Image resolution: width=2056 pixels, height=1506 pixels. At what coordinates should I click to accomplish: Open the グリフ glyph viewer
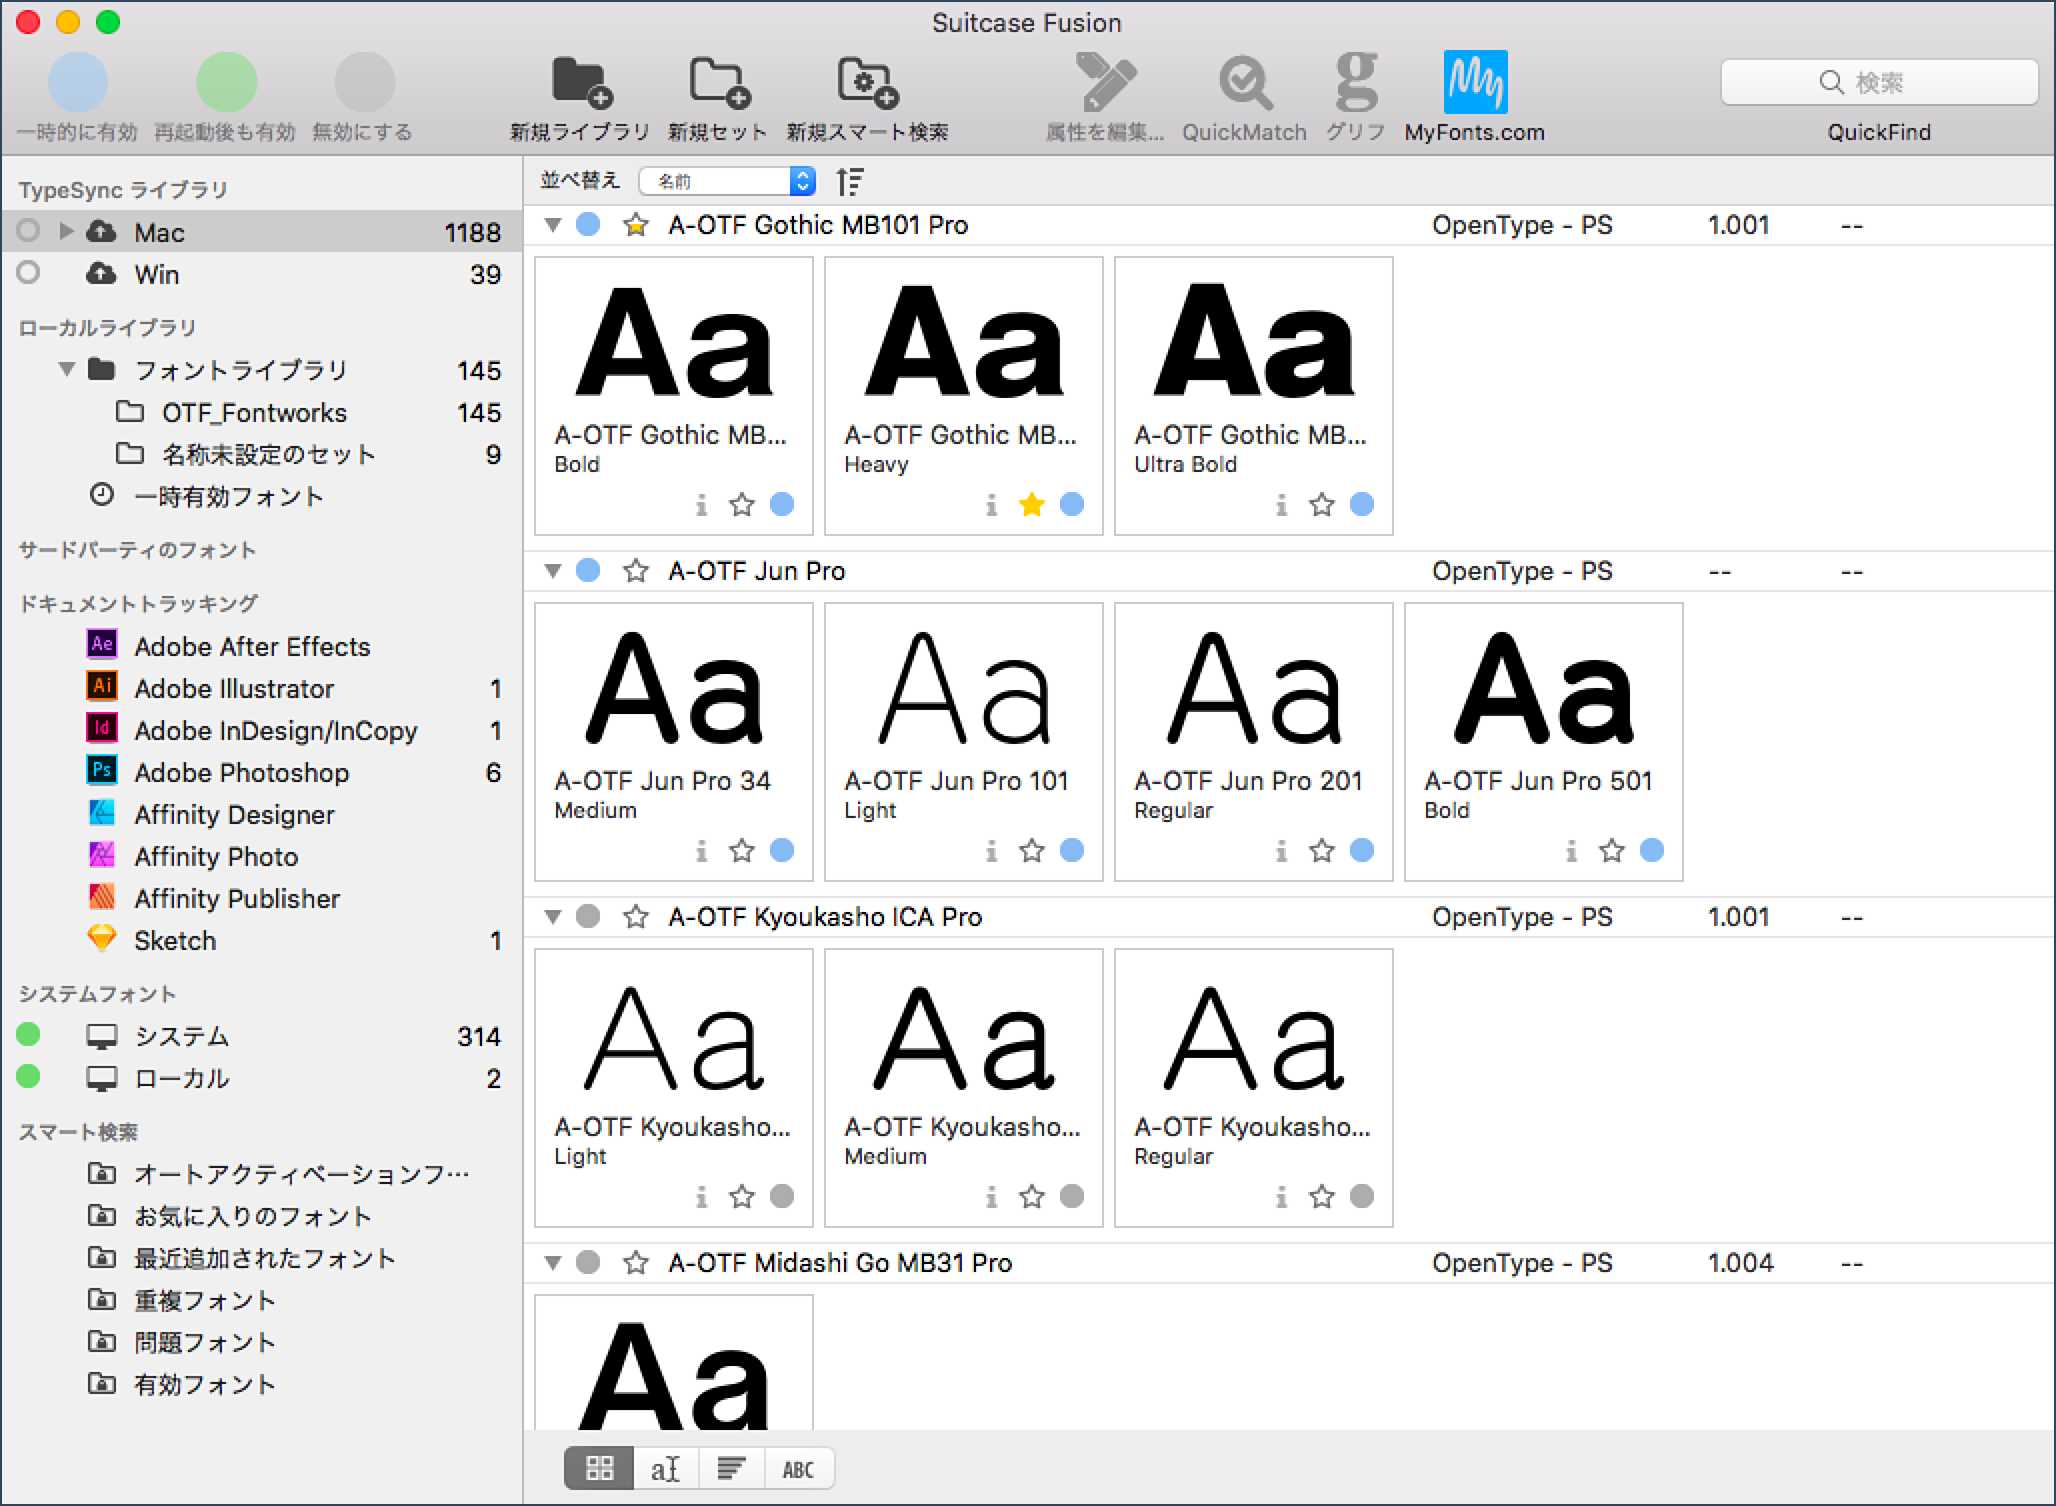pyautogui.click(x=1356, y=82)
